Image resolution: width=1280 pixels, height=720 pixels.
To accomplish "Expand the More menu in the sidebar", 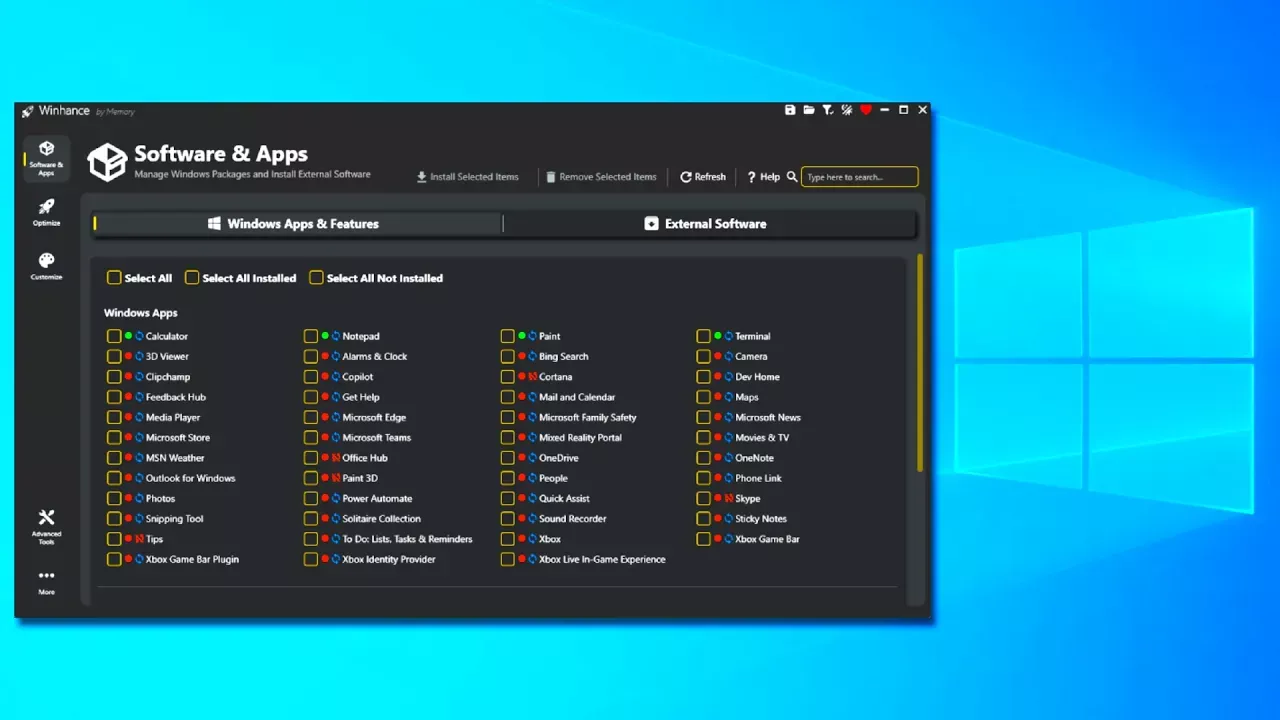I will pos(46,581).
